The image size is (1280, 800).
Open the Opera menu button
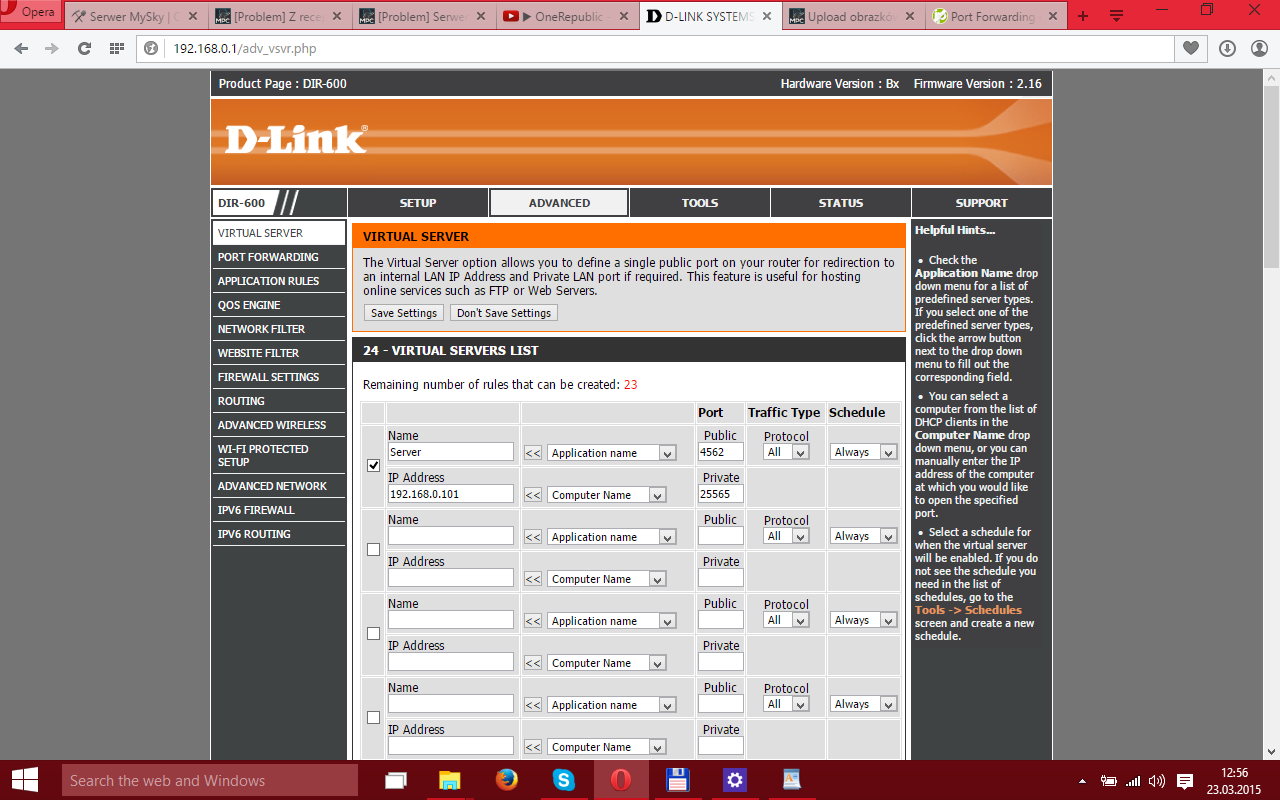32,13
